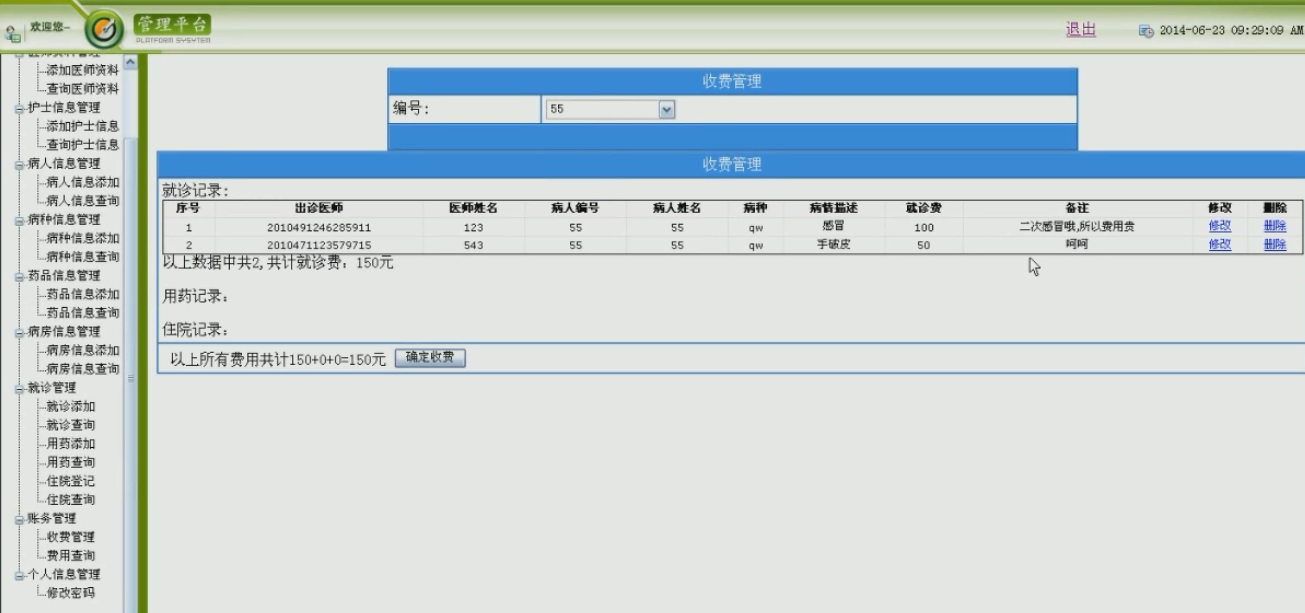This screenshot has height=613, width=1305.
Task: Click the 确定收费 button
Action: [x=430, y=358]
